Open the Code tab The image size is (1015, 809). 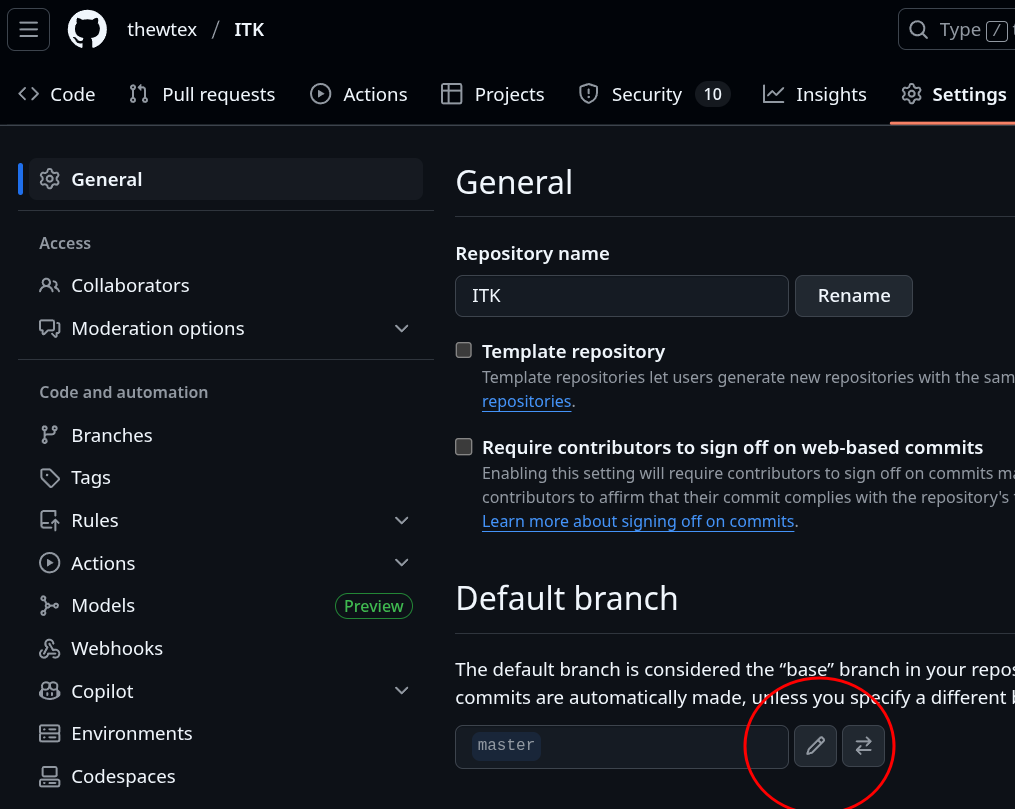pyautogui.click(x=56, y=94)
